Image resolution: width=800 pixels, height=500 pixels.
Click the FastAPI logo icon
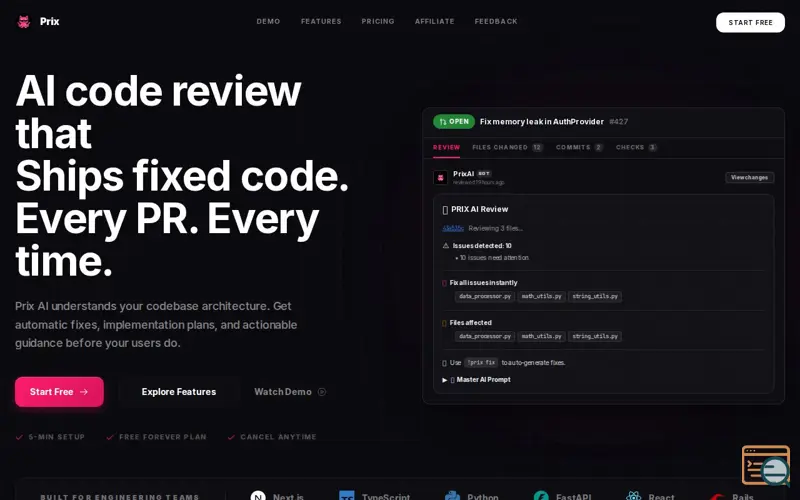[x=541, y=496]
